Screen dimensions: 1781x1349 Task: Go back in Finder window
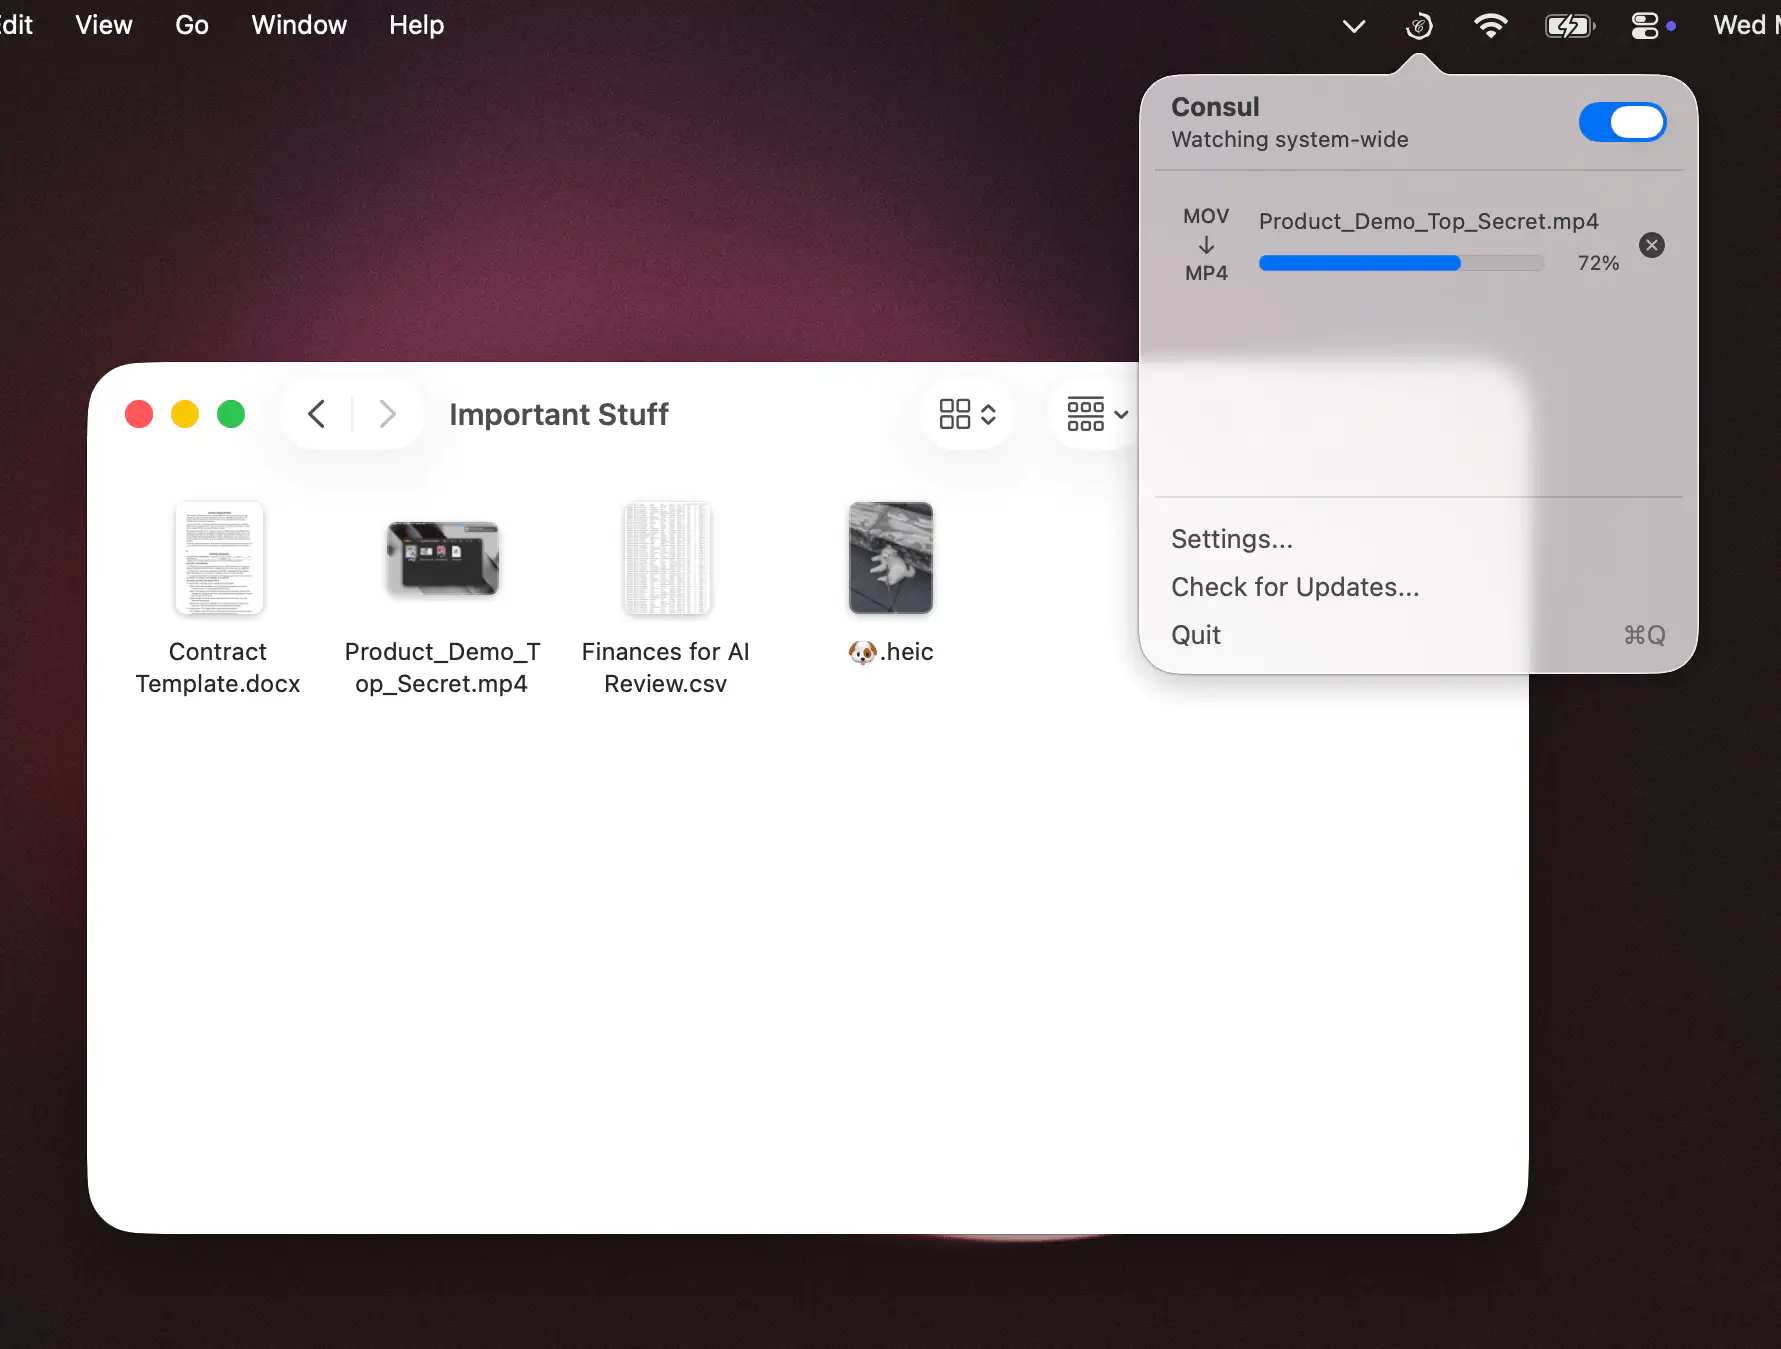pyautogui.click(x=317, y=414)
